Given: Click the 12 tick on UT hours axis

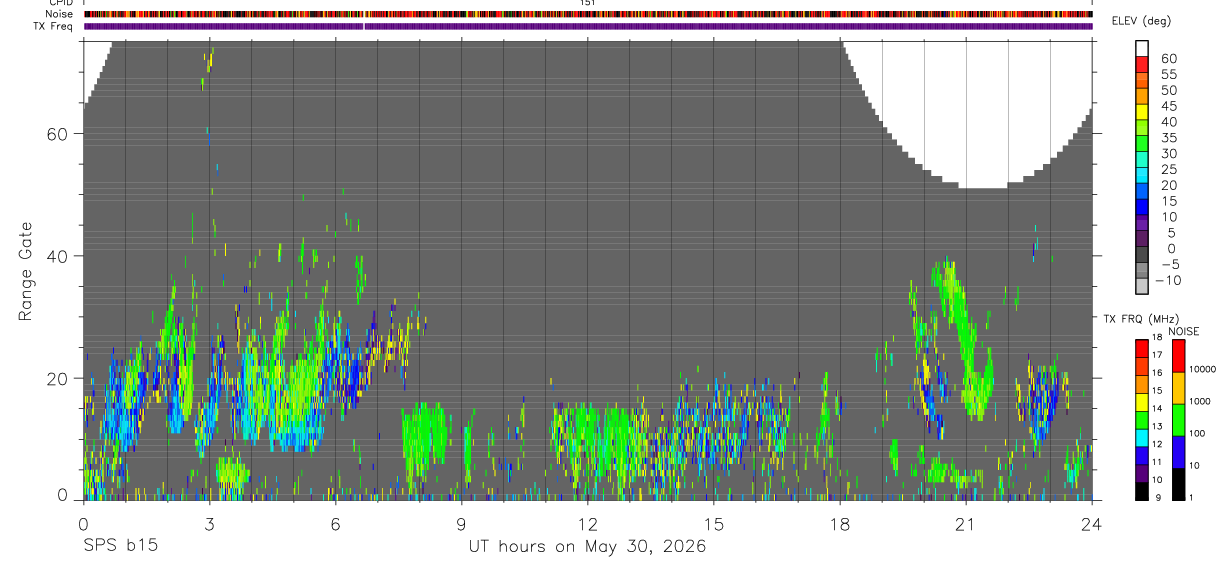Looking at the screenshot, I should (x=587, y=523).
